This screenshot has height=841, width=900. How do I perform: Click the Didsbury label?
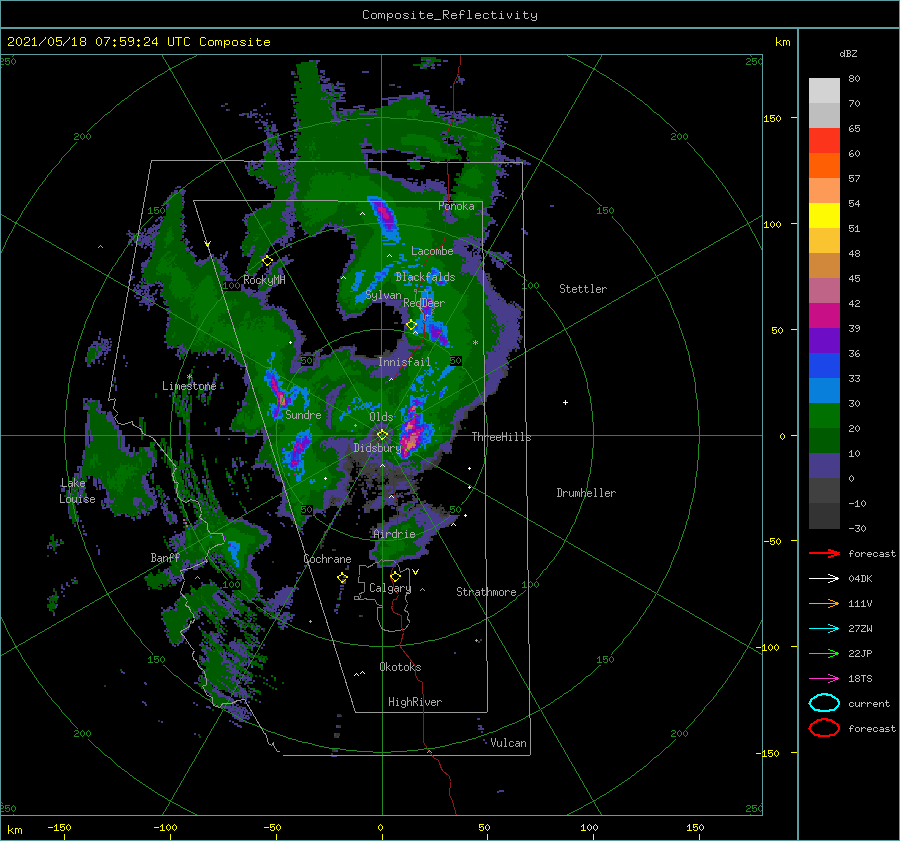[x=377, y=448]
